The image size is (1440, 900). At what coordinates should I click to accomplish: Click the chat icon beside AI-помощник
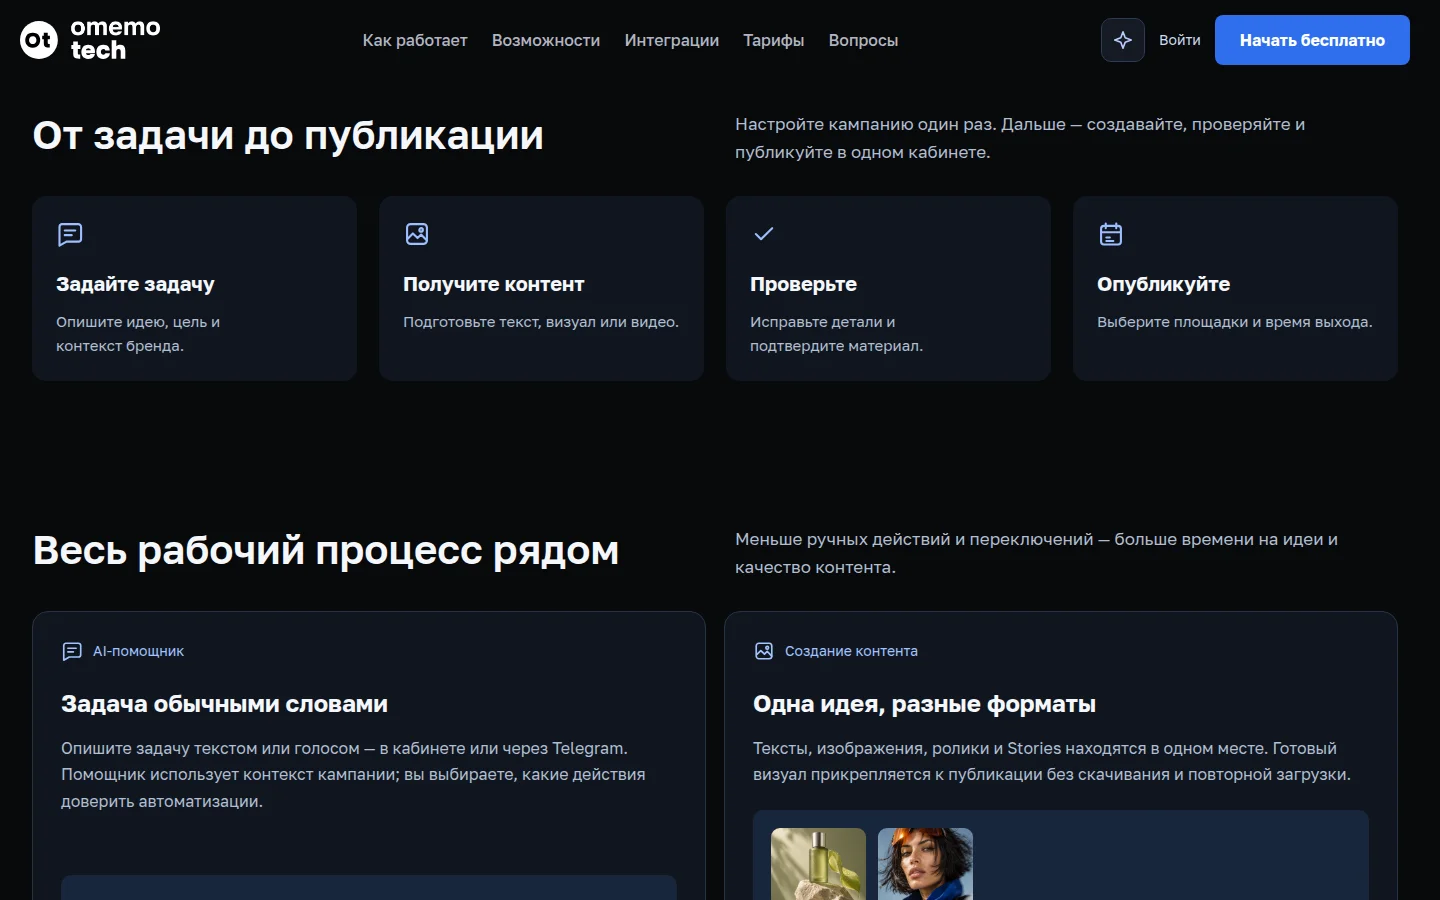(x=72, y=651)
